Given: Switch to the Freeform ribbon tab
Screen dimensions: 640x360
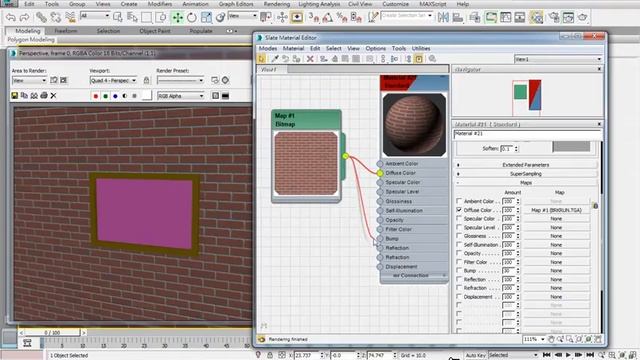Looking at the screenshot, I should point(66,31).
